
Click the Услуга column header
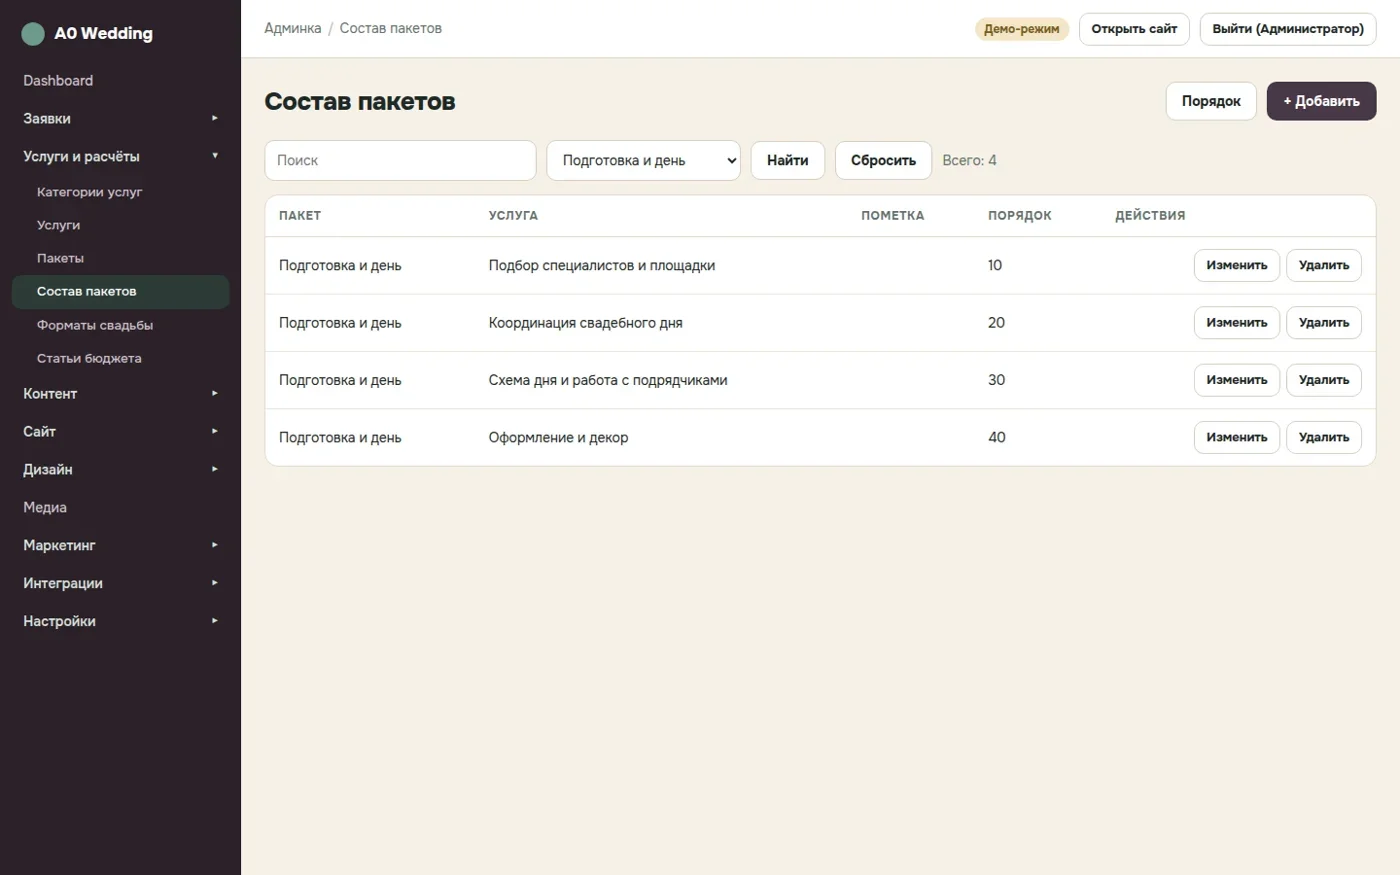513,216
